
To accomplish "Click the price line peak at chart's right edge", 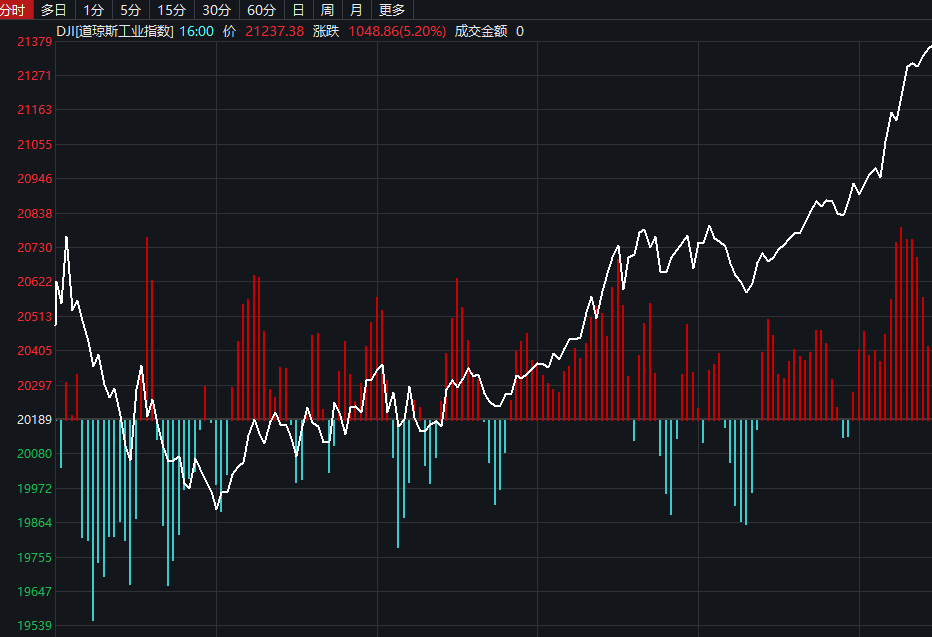I will tap(928, 46).
